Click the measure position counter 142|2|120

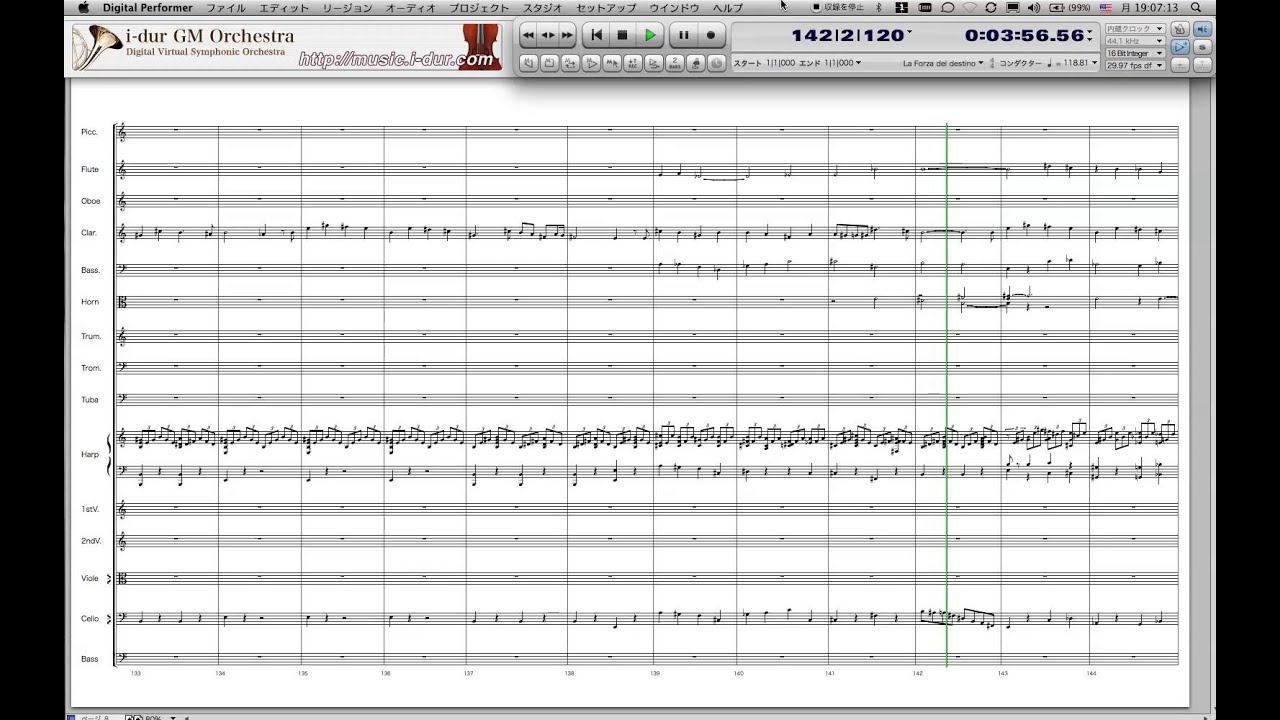coord(847,35)
